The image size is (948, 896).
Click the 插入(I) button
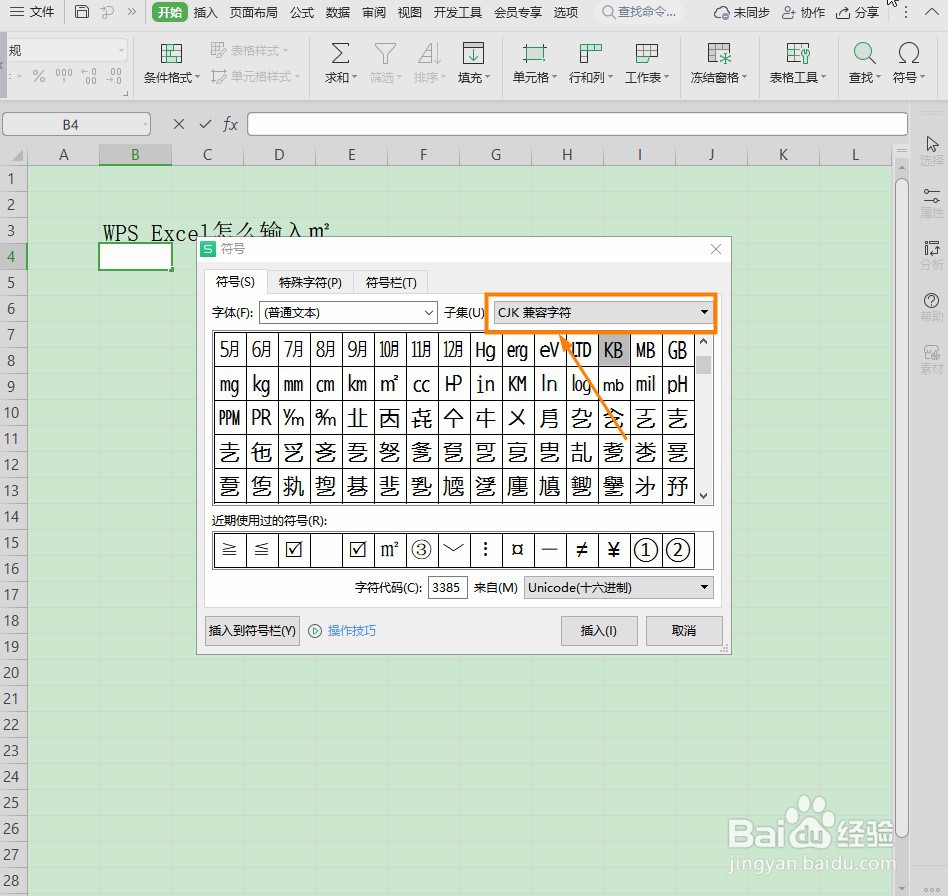[x=599, y=631]
